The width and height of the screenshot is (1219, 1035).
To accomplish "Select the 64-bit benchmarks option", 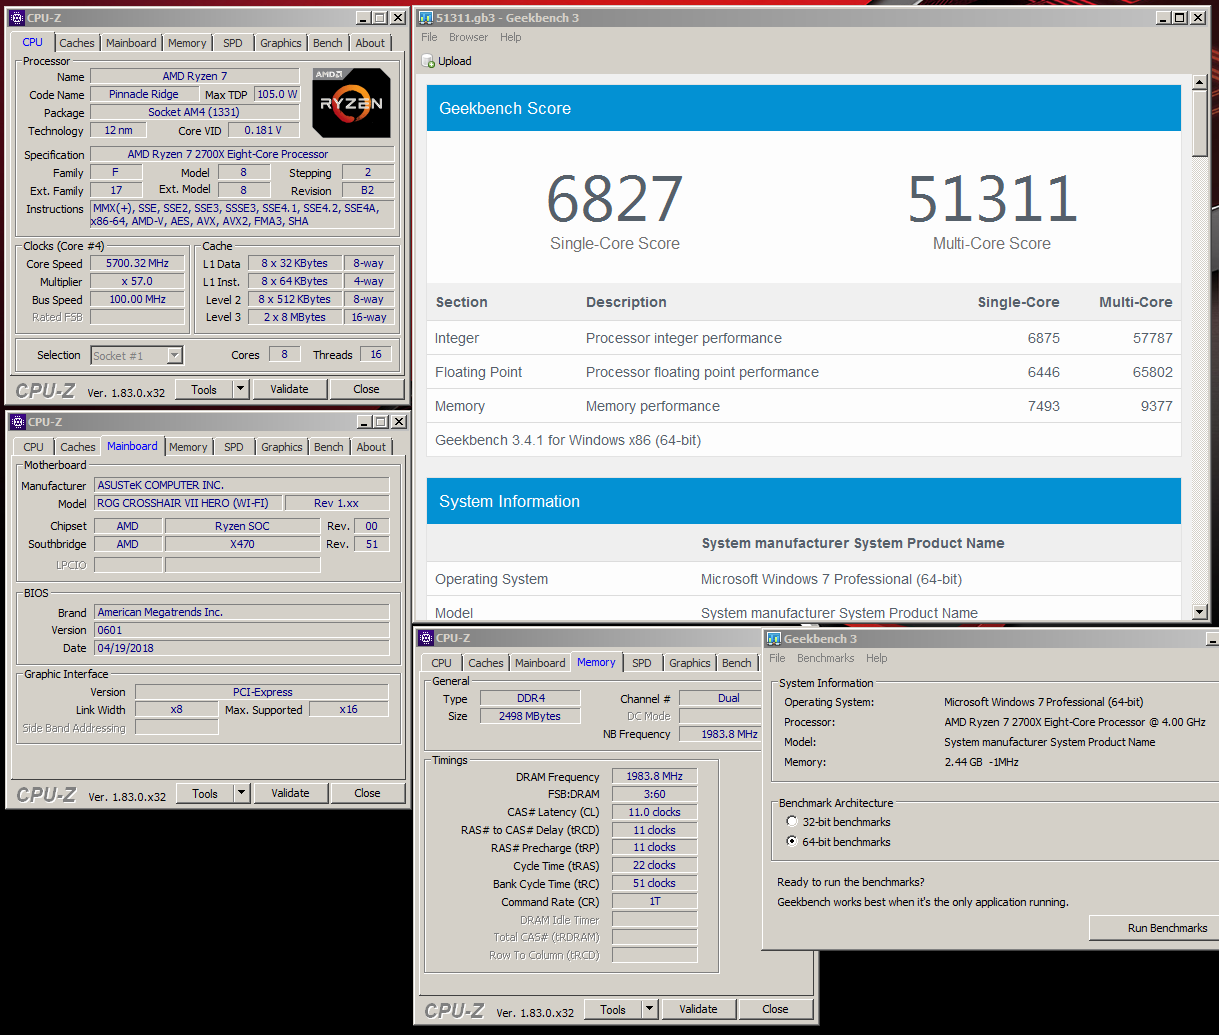I will [793, 842].
